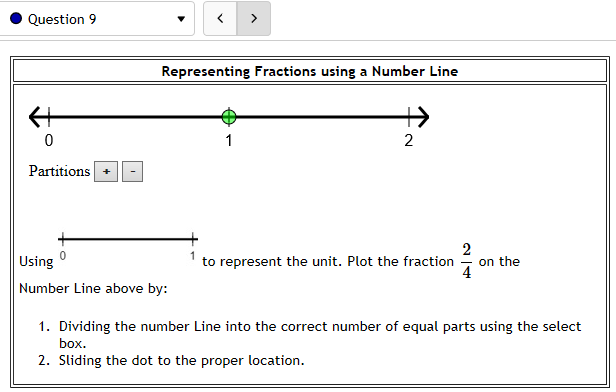Click the tick mark at 0 on number line
Viewport: 616px width, 392px height.
click(49, 117)
